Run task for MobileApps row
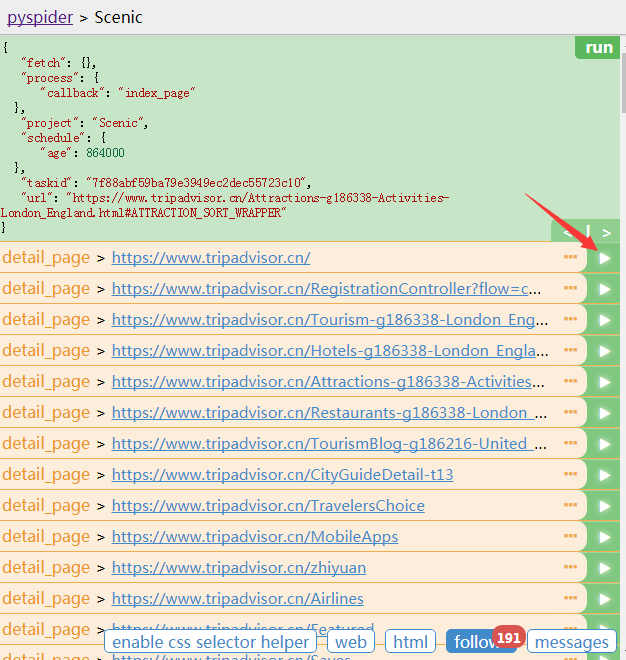The width and height of the screenshot is (626, 660). [x=605, y=537]
